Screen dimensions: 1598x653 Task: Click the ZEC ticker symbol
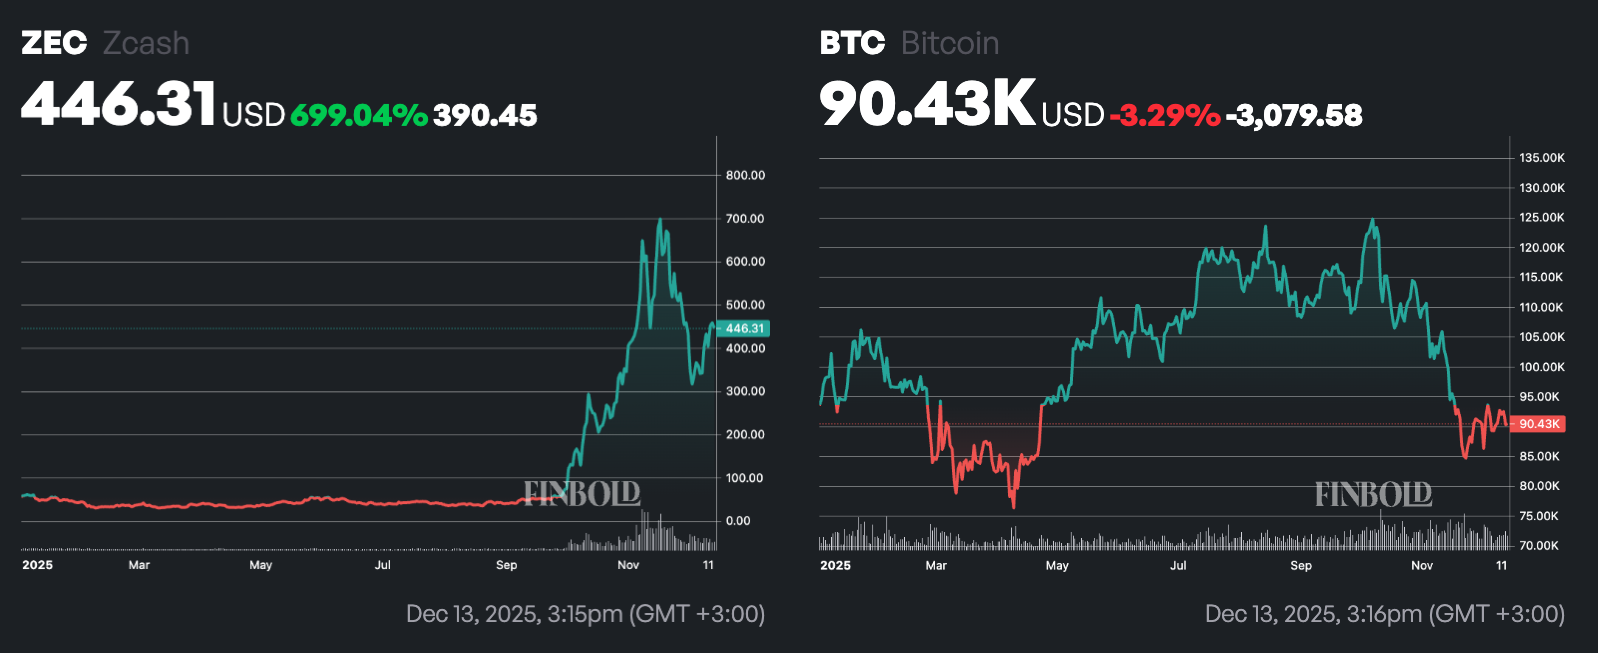[54, 43]
